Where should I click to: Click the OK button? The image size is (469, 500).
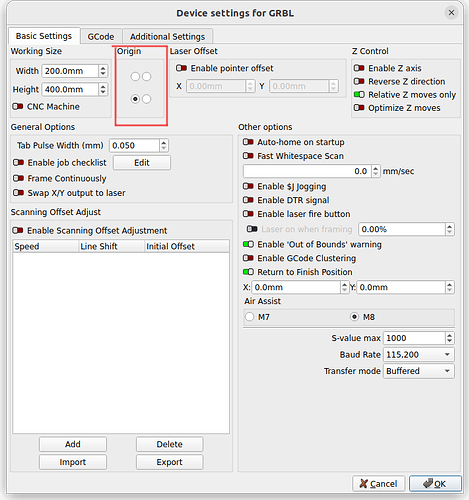click(435, 484)
